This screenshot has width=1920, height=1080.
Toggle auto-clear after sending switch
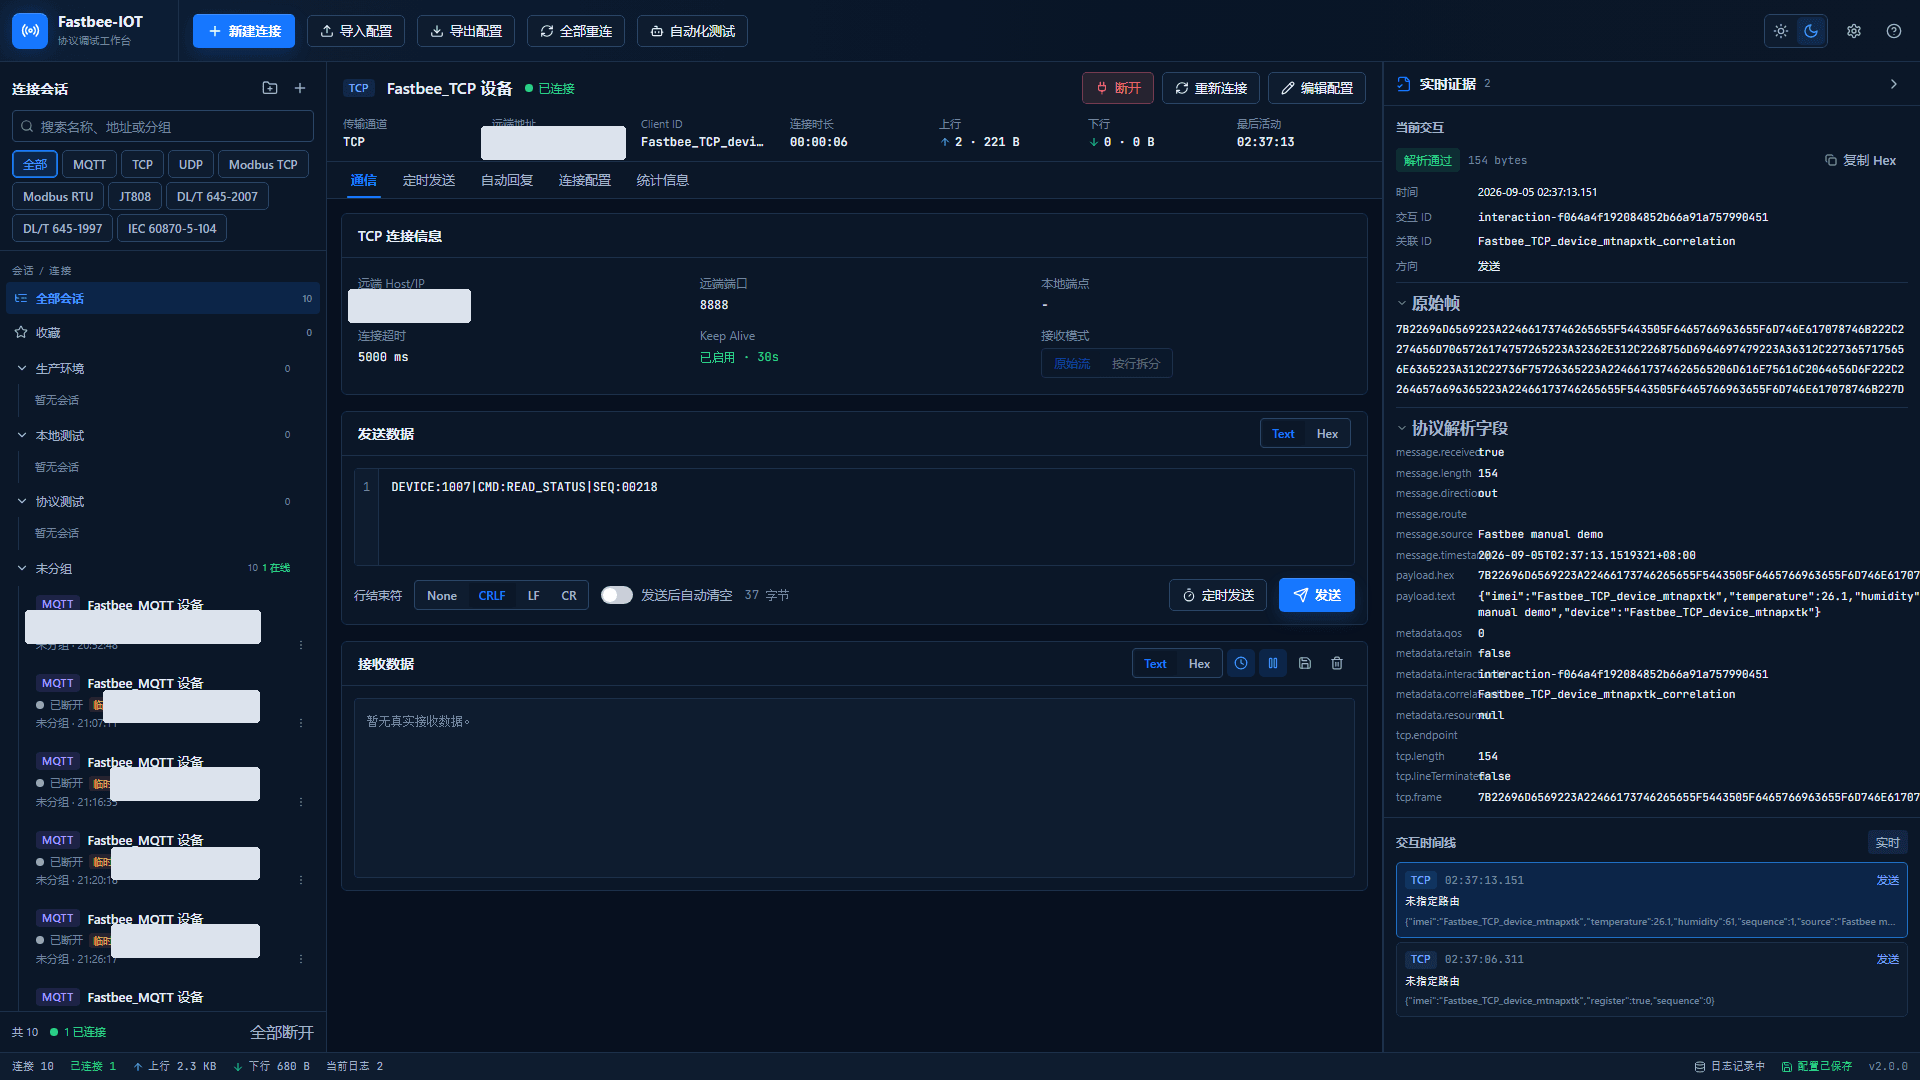click(x=617, y=595)
